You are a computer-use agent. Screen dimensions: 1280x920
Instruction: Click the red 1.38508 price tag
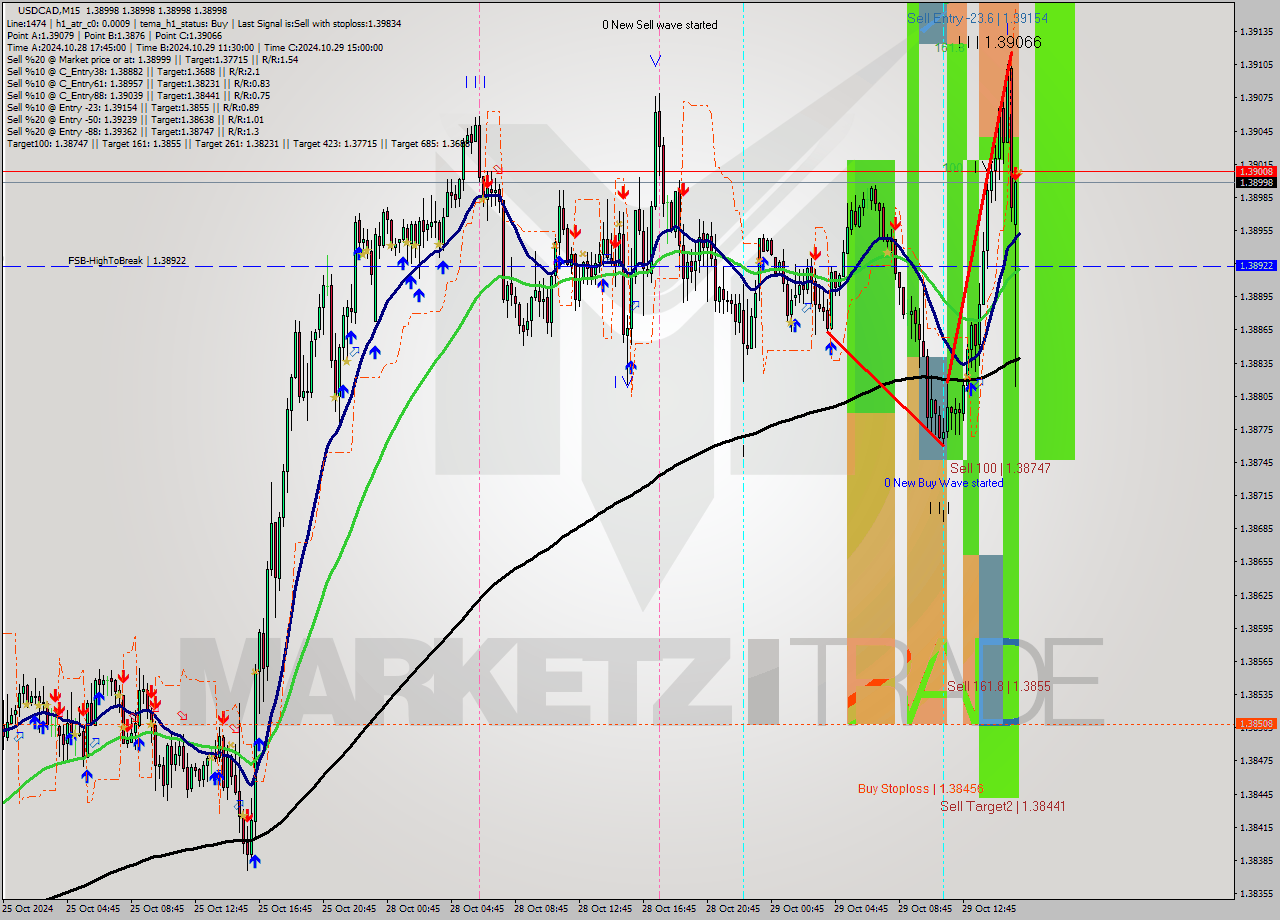point(1255,724)
